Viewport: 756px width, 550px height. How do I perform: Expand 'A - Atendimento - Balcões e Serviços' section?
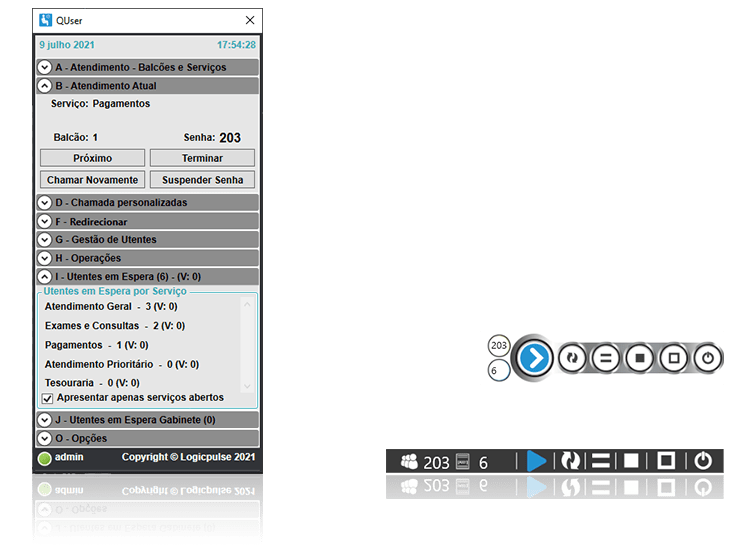point(45,67)
